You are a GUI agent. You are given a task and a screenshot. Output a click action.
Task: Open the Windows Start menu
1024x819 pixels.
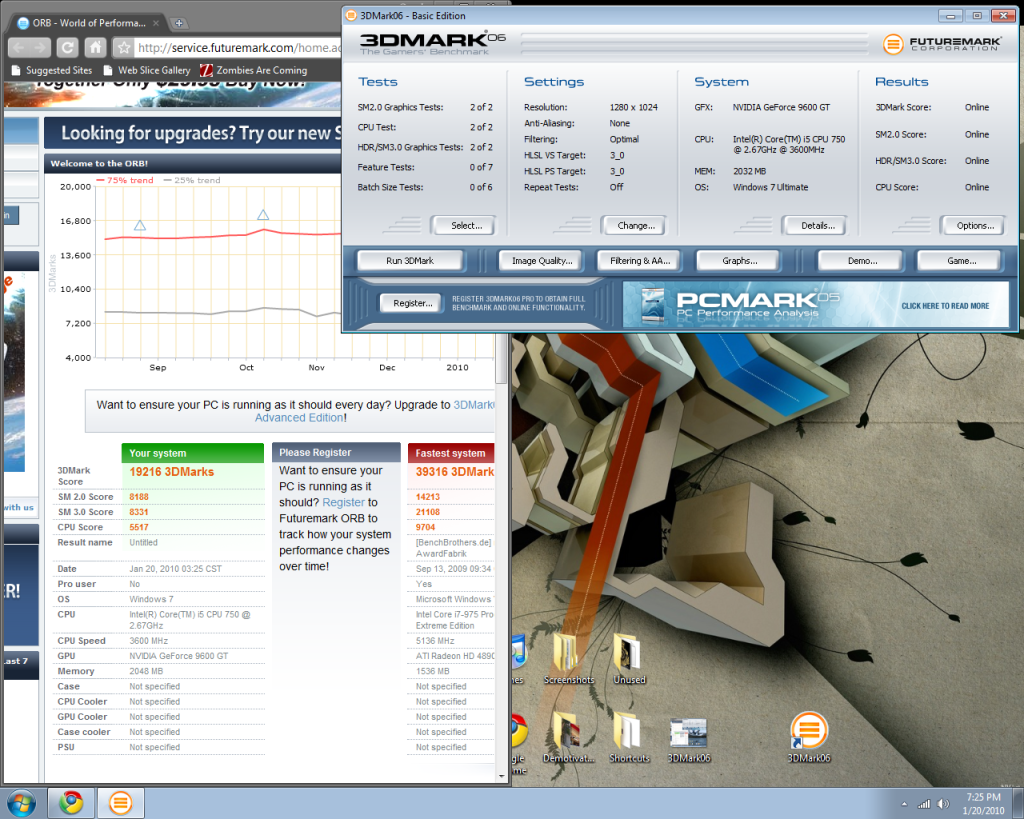[22, 803]
